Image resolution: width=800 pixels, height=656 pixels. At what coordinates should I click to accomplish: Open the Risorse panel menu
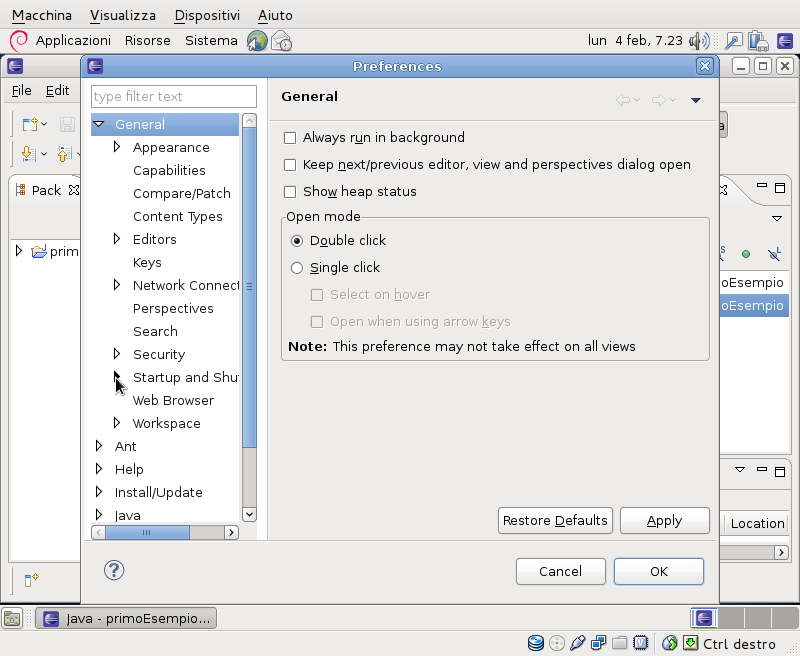click(148, 41)
